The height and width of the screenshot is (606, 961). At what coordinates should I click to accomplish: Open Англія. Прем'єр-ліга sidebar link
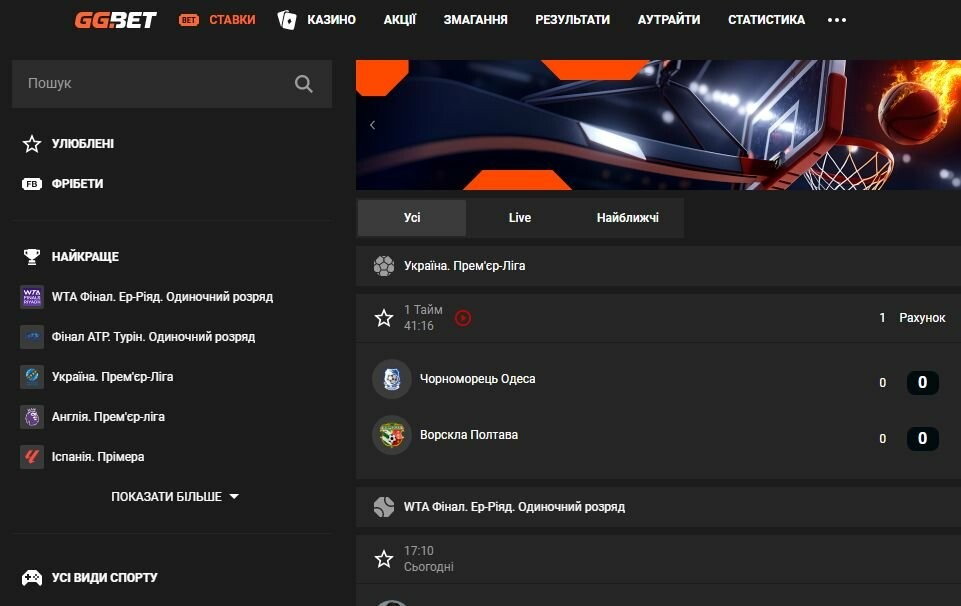[x=108, y=417]
